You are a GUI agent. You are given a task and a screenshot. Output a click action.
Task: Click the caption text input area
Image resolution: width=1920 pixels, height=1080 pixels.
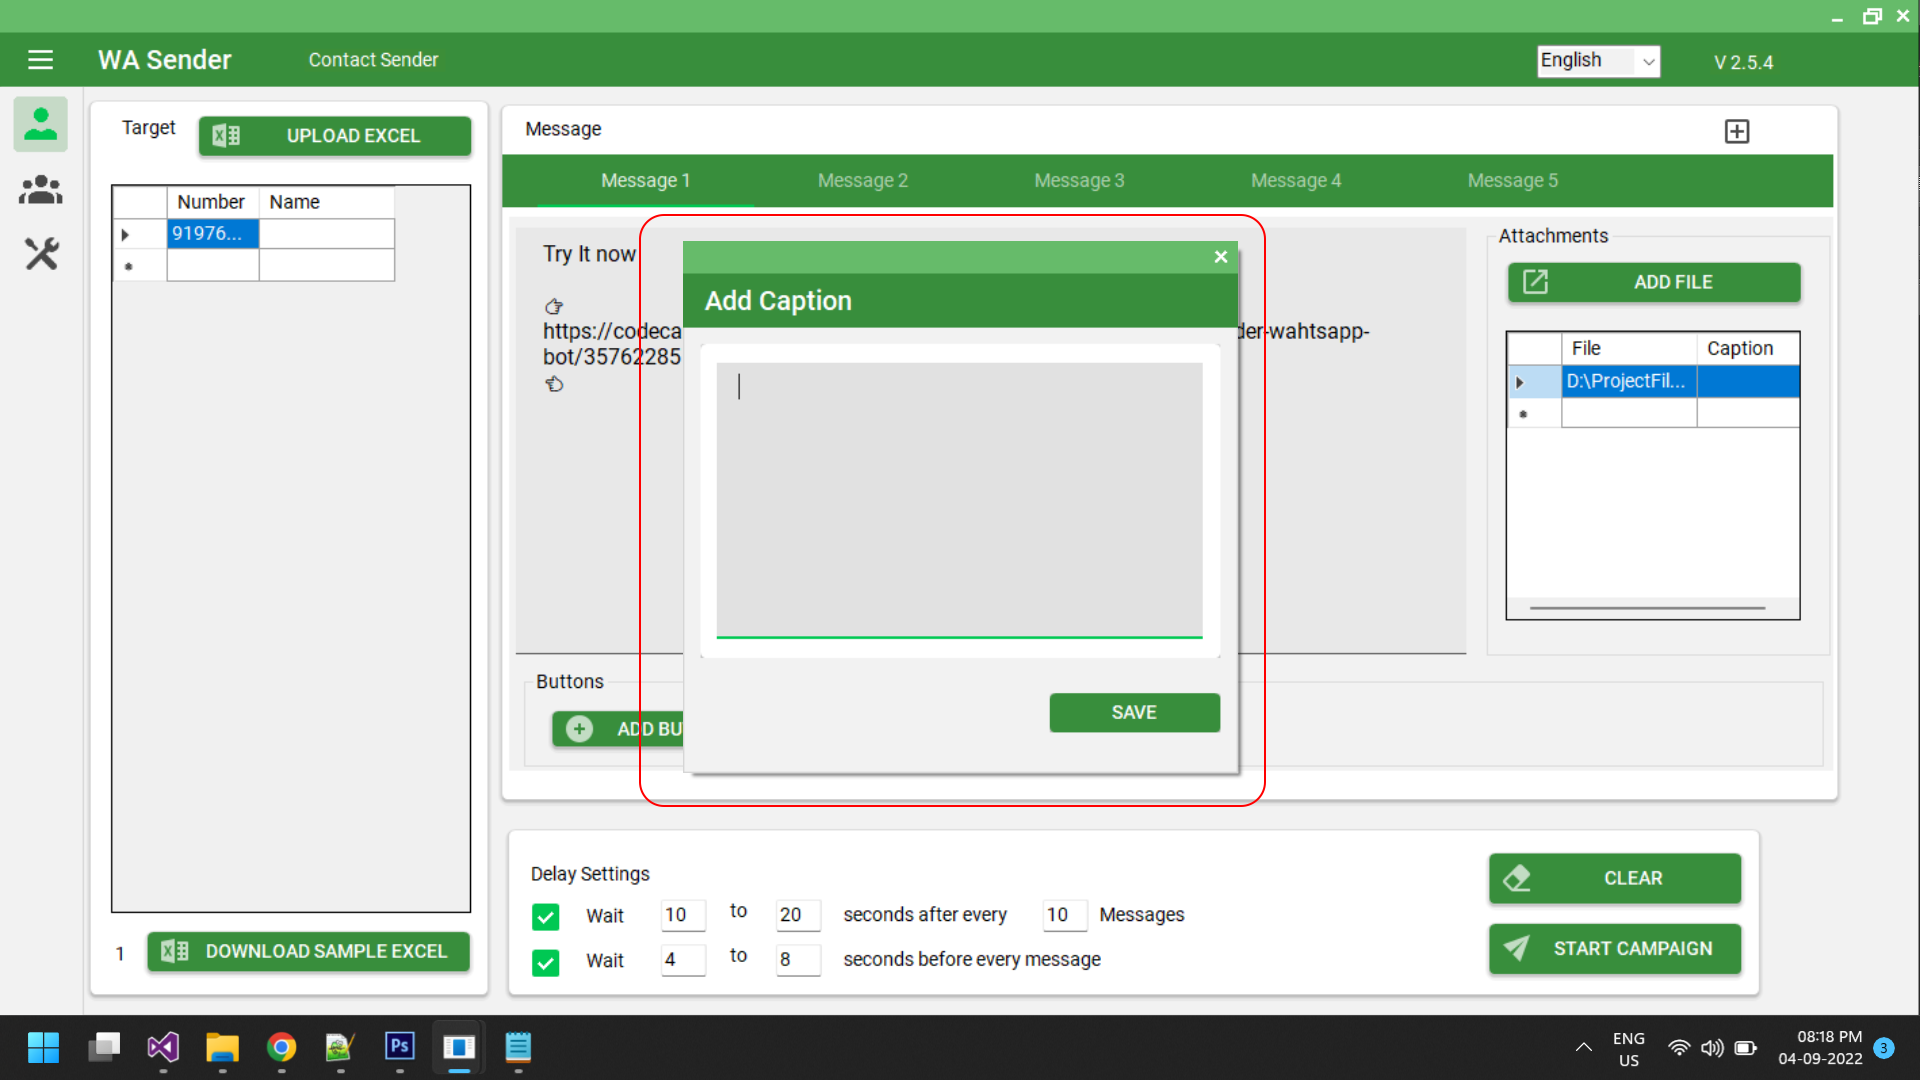[959, 498]
